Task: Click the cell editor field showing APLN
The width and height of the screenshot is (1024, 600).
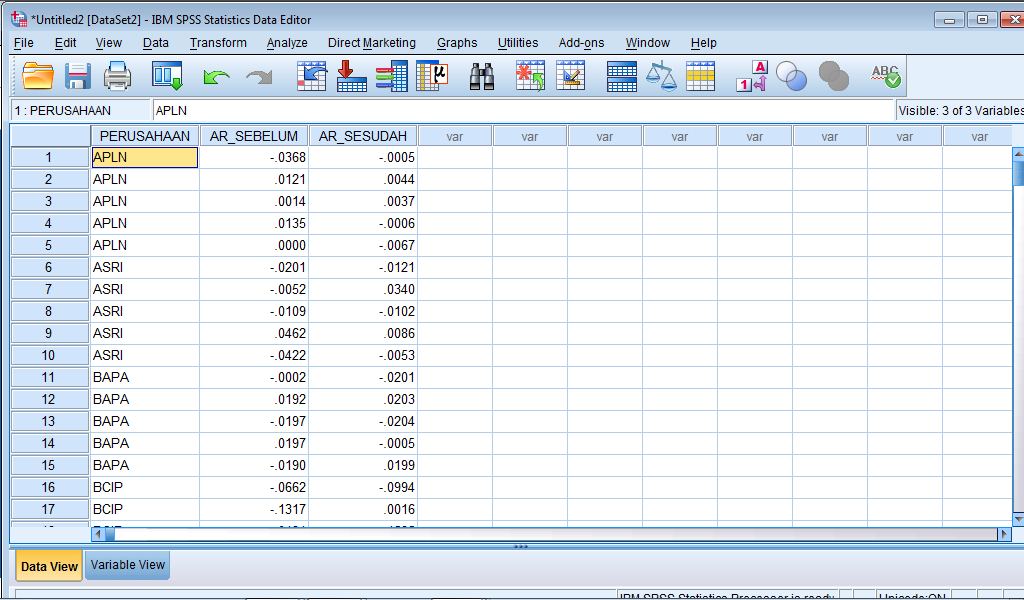Action: (524, 110)
